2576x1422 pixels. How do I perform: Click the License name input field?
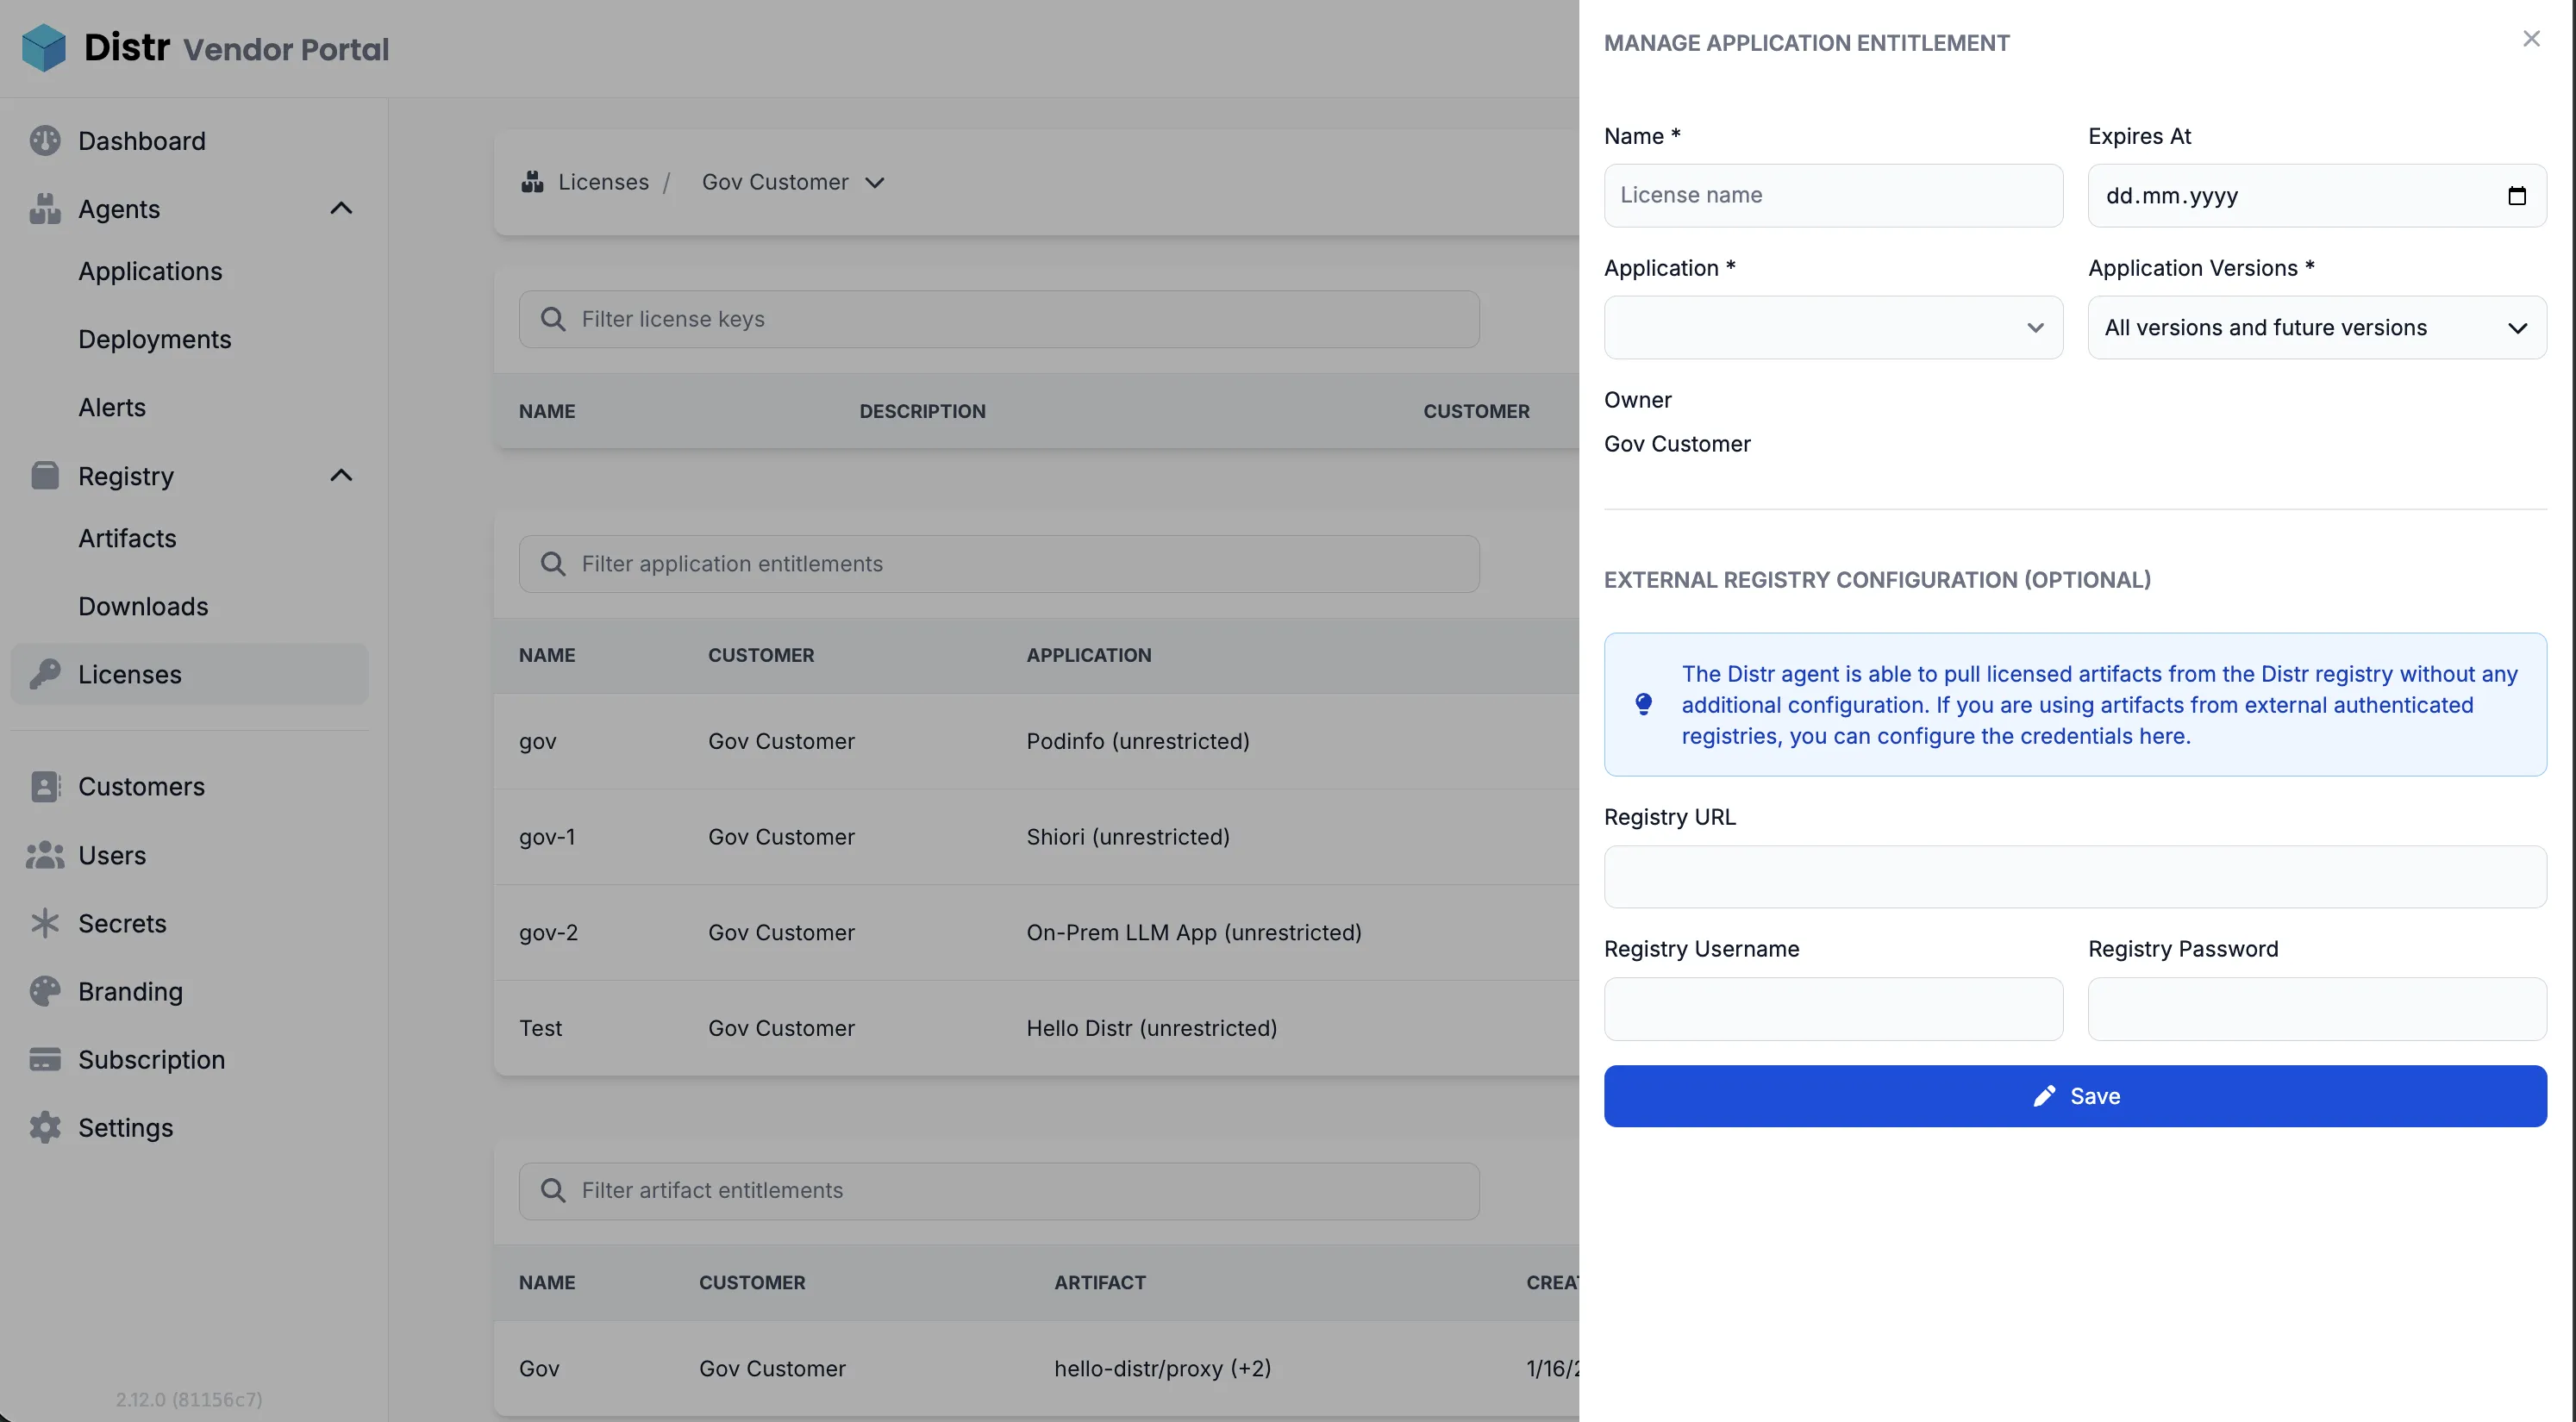[x=1832, y=195]
